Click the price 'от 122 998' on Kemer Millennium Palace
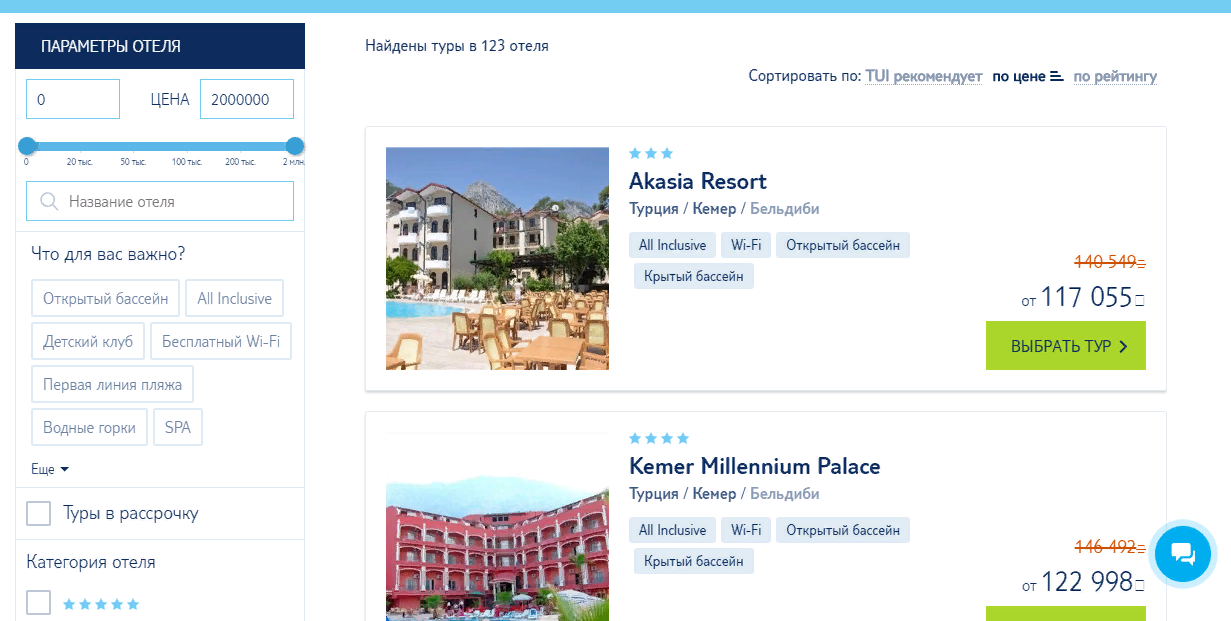This screenshot has height=621, width=1231. click(x=1083, y=582)
